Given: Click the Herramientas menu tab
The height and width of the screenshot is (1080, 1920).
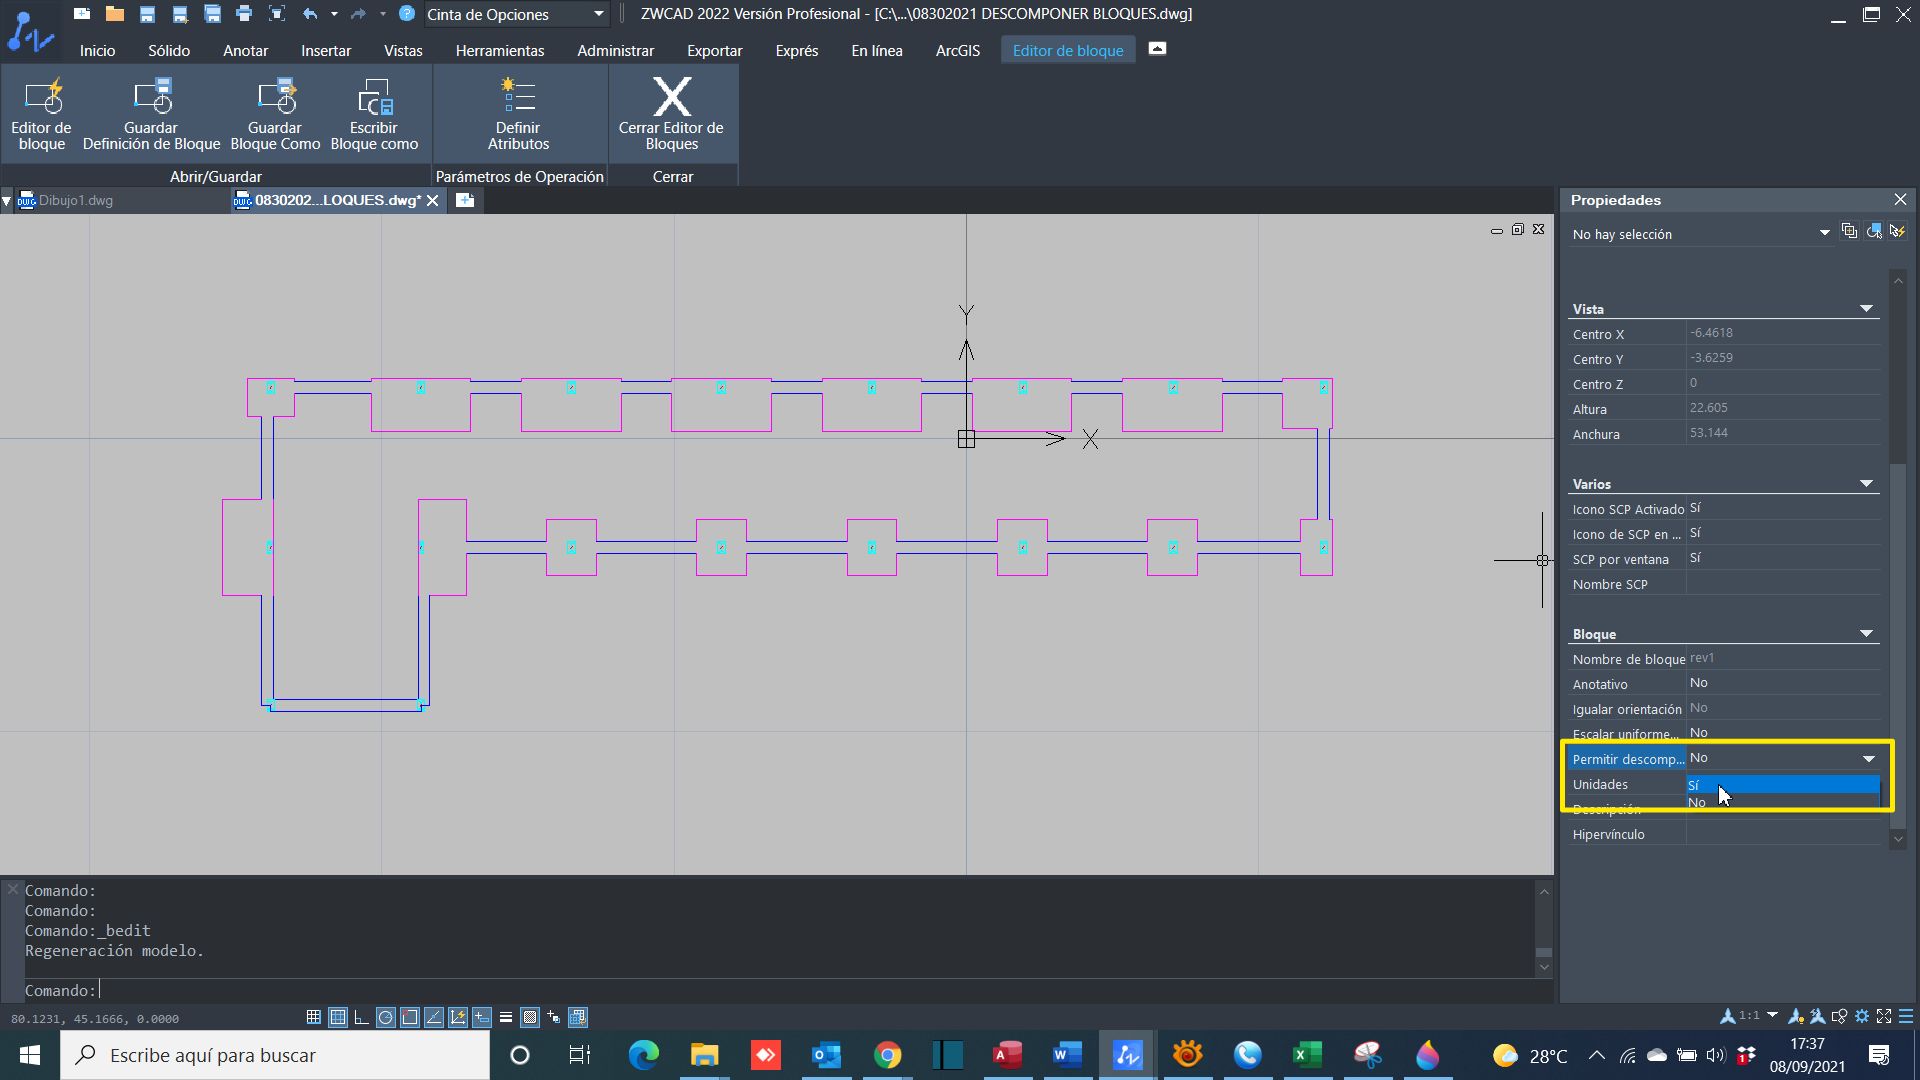Looking at the screenshot, I should coord(499,51).
